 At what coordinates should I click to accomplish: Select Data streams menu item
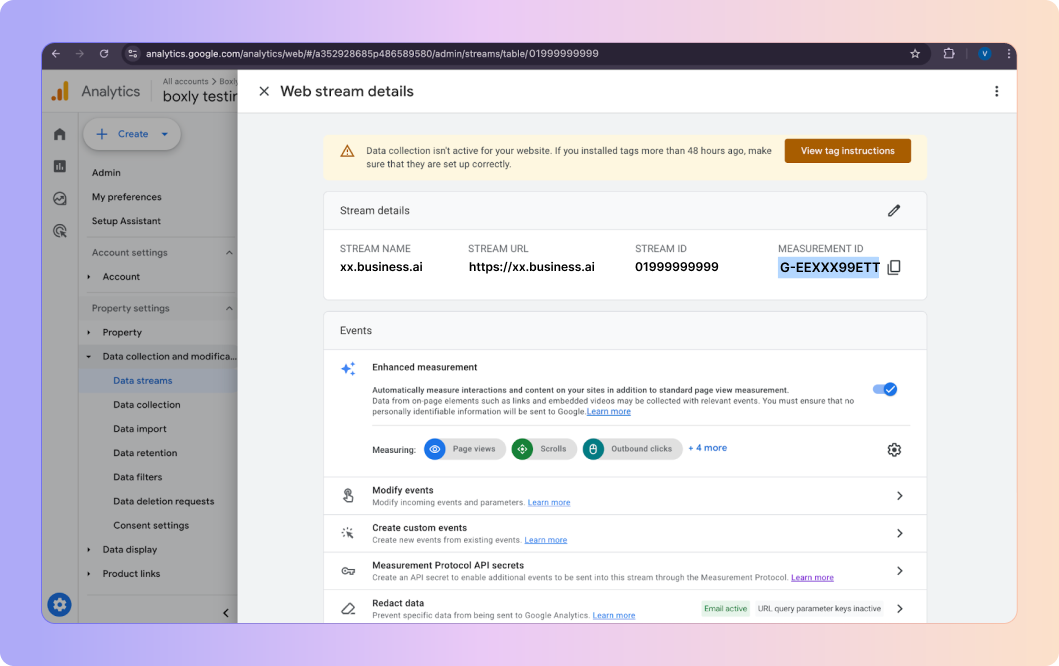pos(143,381)
